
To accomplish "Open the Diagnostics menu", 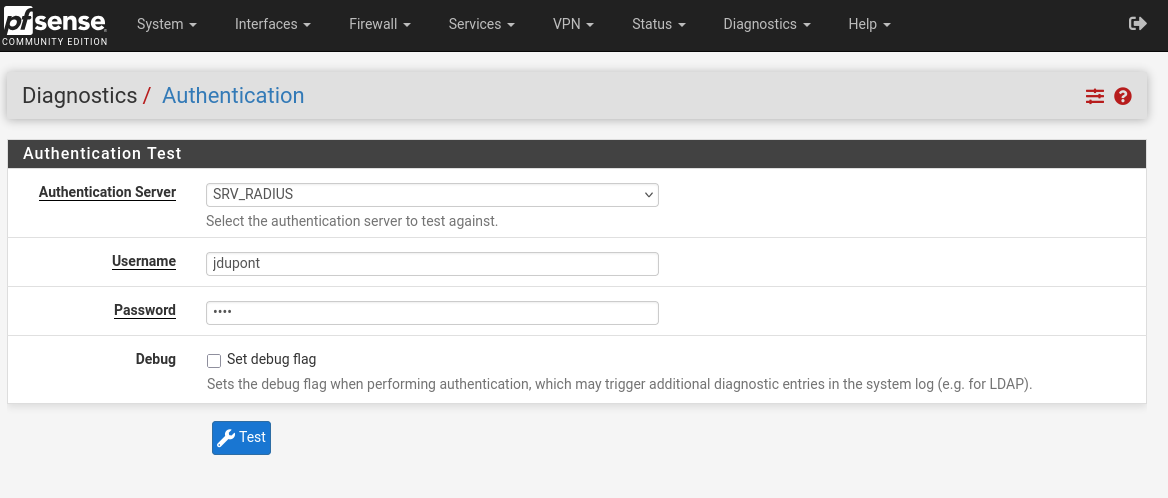I will pos(766,24).
